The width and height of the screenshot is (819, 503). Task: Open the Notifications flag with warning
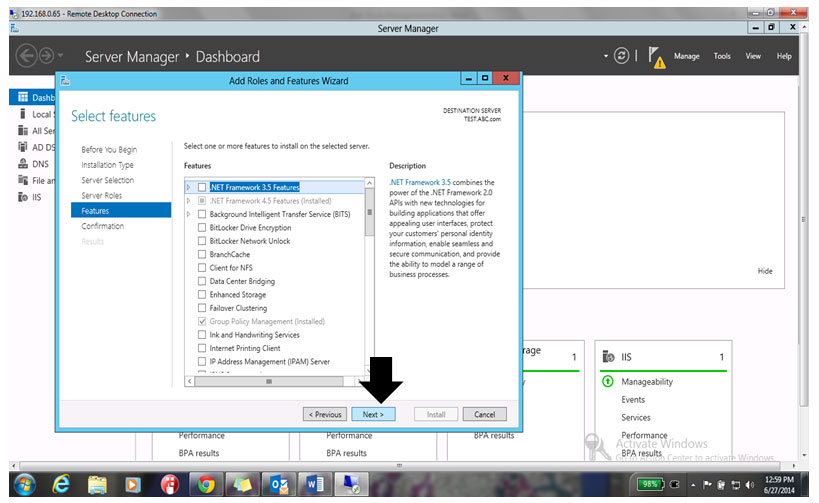coord(656,57)
